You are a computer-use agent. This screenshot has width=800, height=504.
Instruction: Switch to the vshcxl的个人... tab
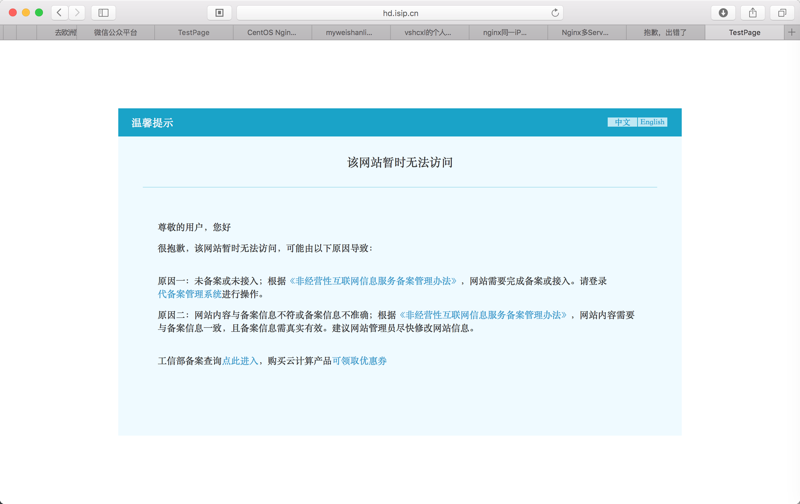[x=429, y=32]
